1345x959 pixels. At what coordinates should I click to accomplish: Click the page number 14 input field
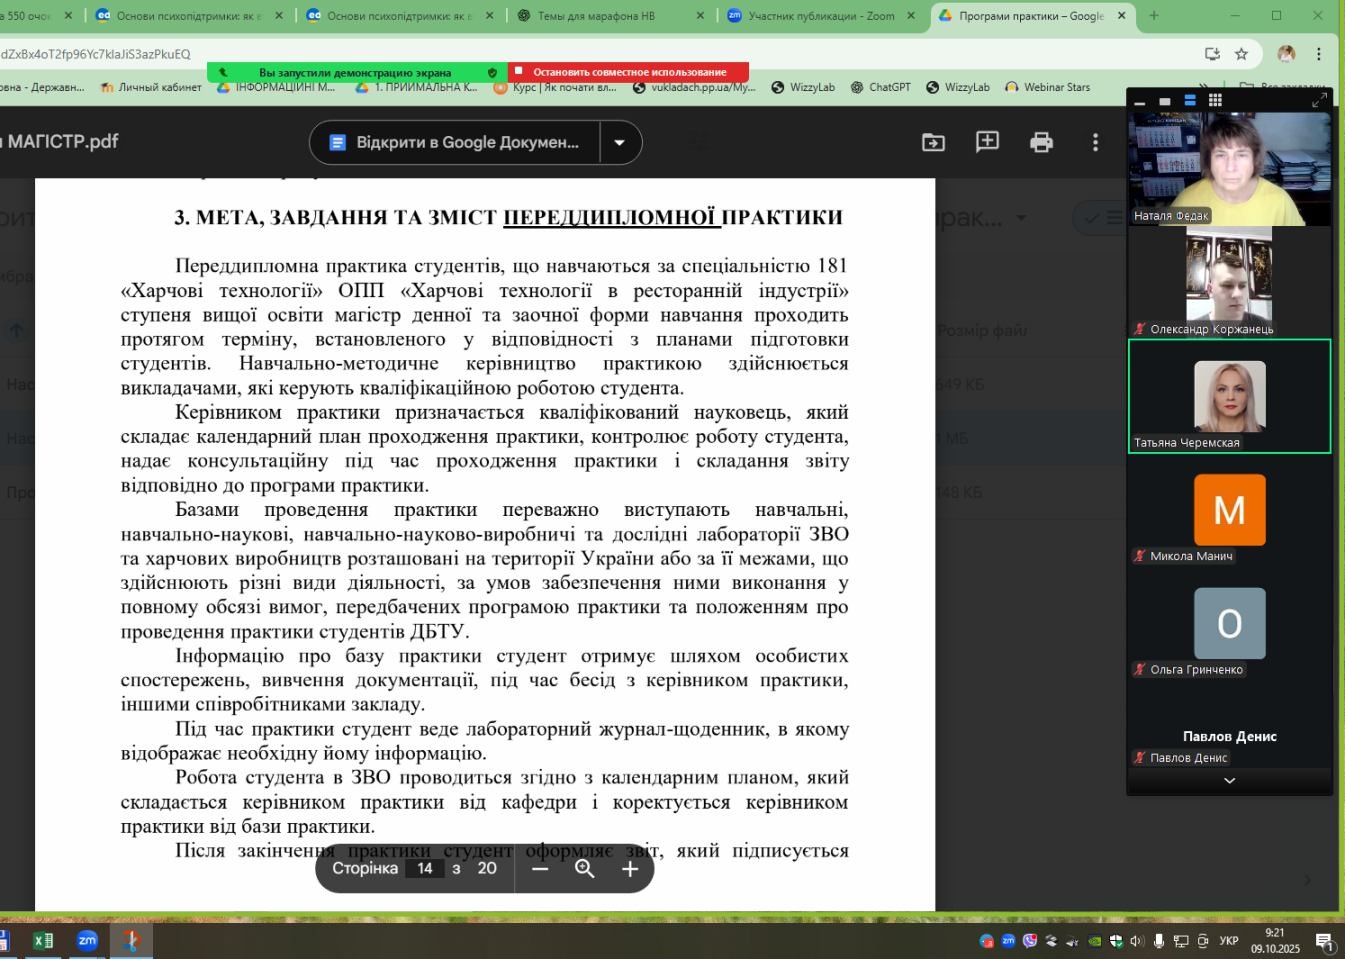(425, 869)
